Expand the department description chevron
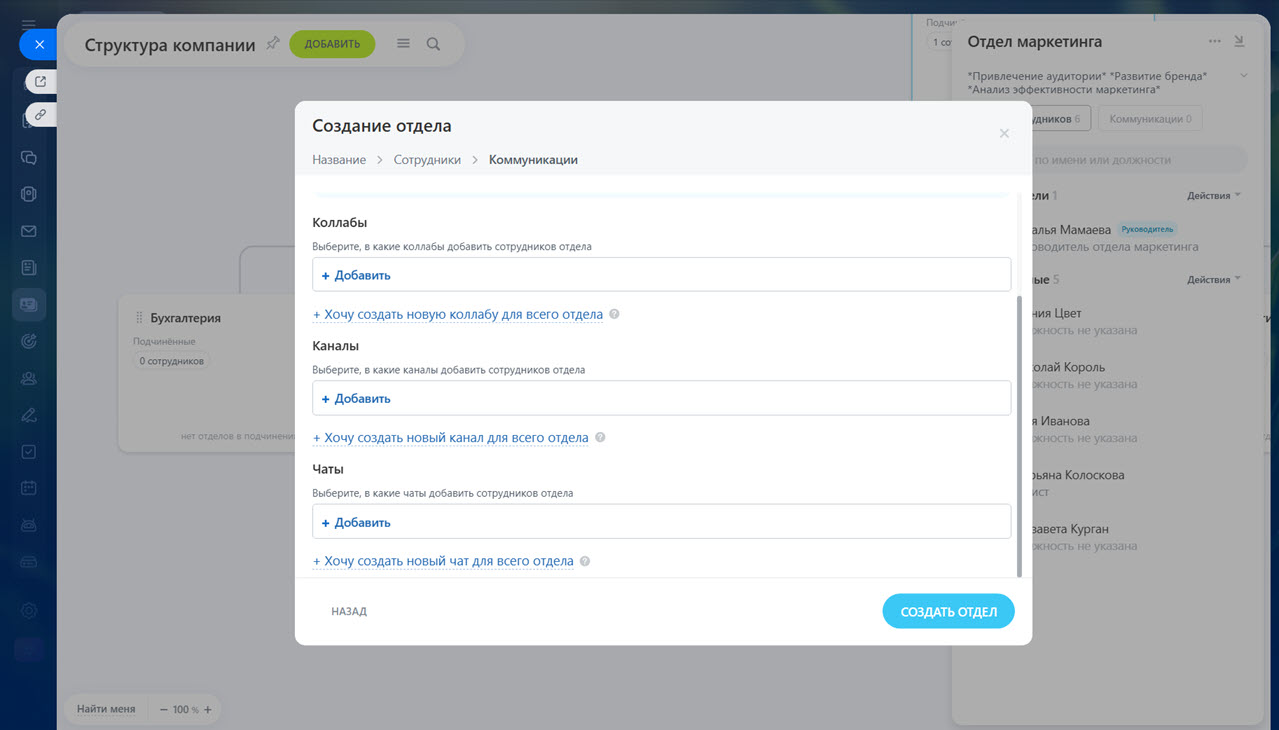Image resolution: width=1279 pixels, height=730 pixels. (1243, 76)
